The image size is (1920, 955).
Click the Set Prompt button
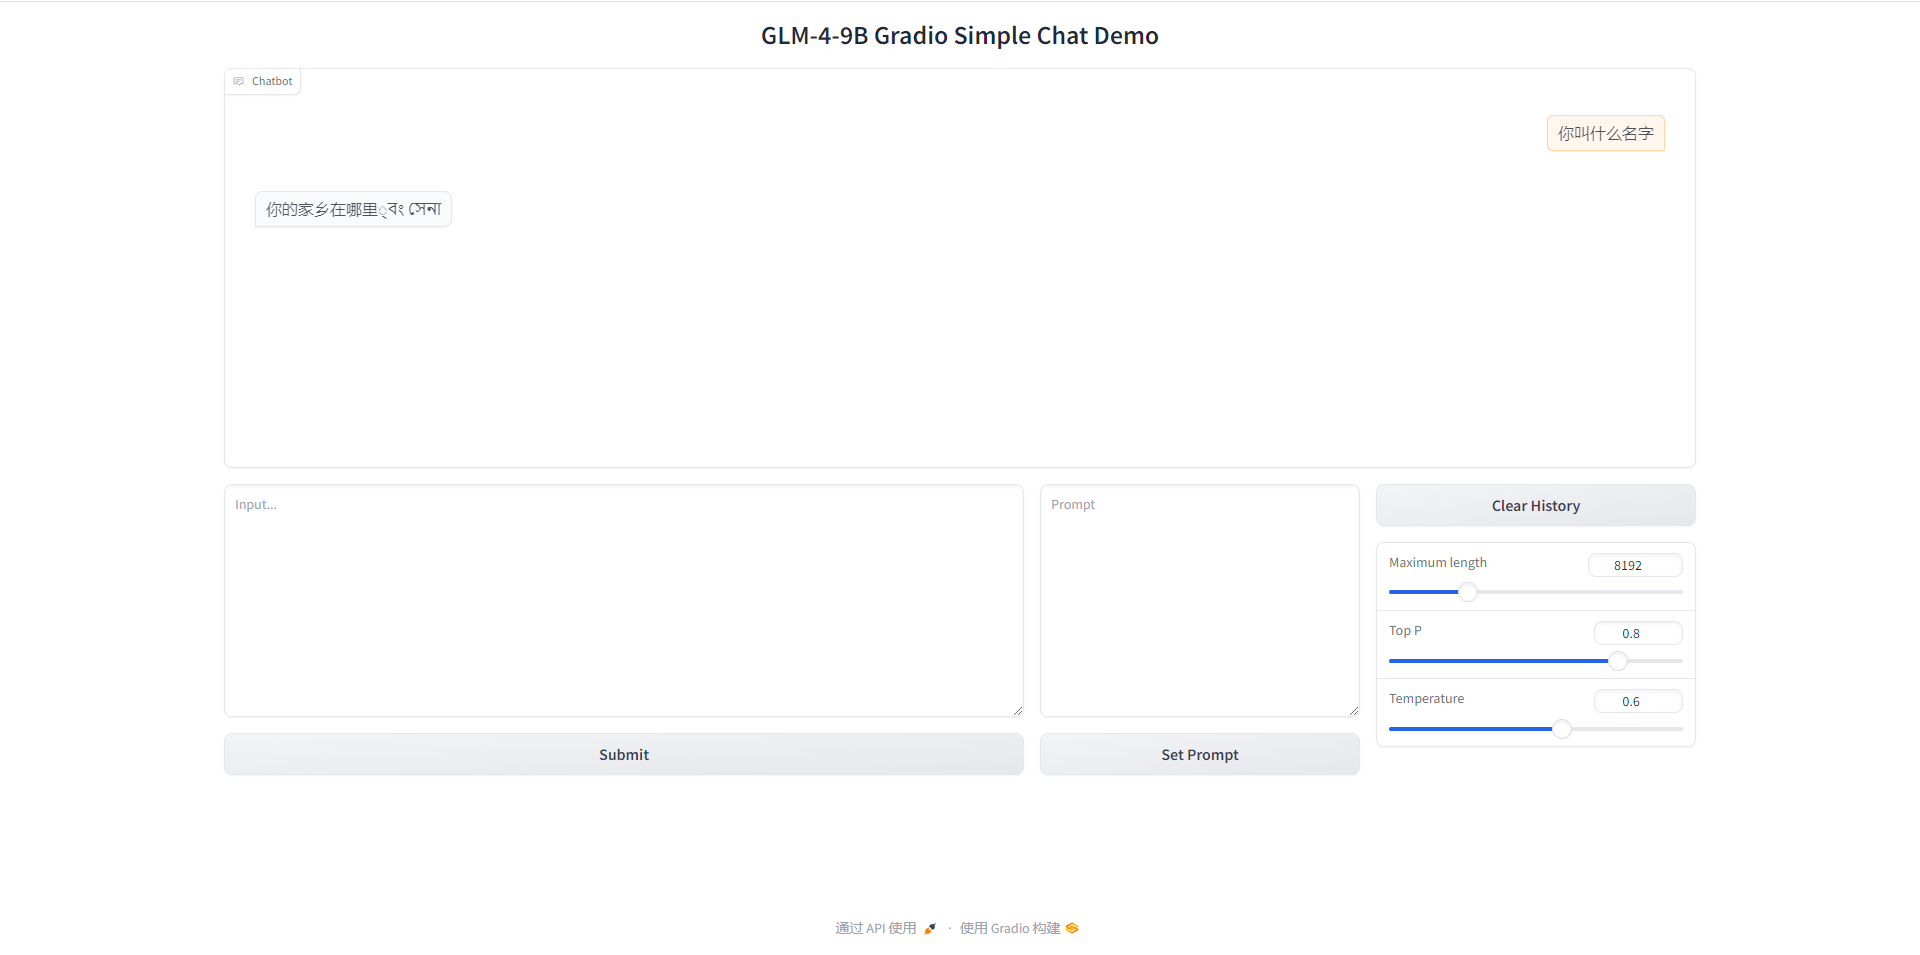1200,754
